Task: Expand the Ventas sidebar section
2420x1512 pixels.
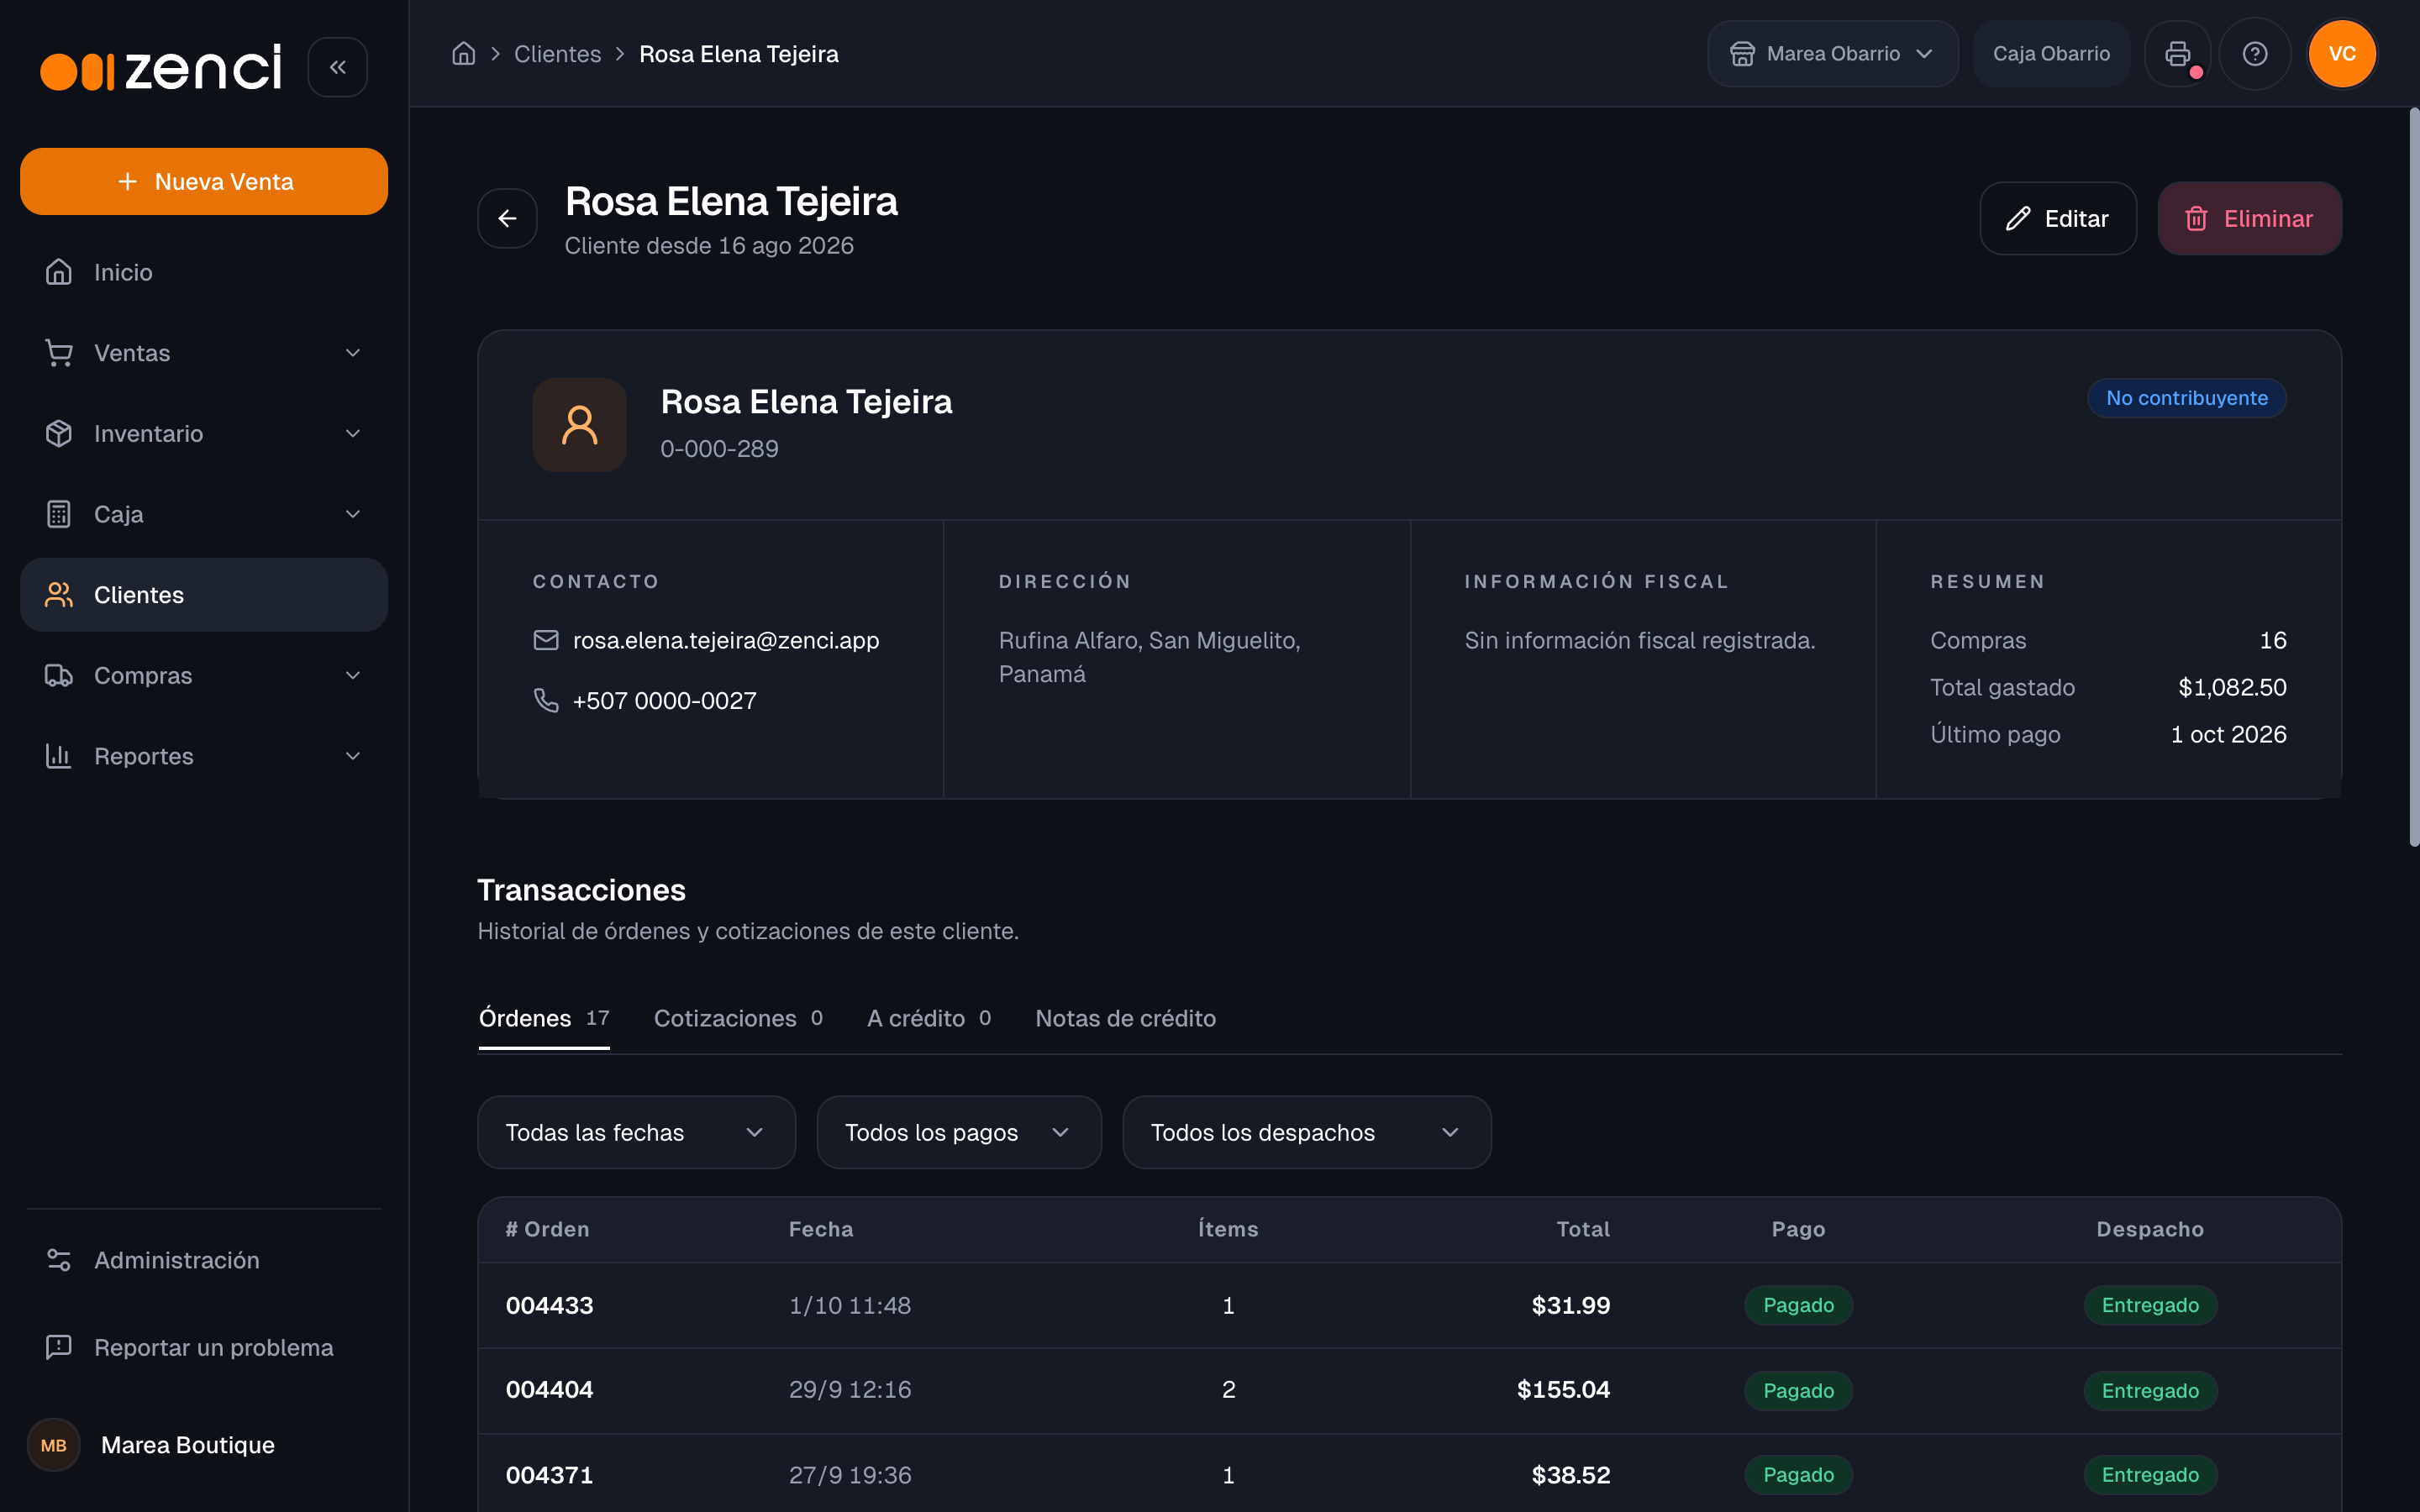Action: pyautogui.click(x=204, y=353)
